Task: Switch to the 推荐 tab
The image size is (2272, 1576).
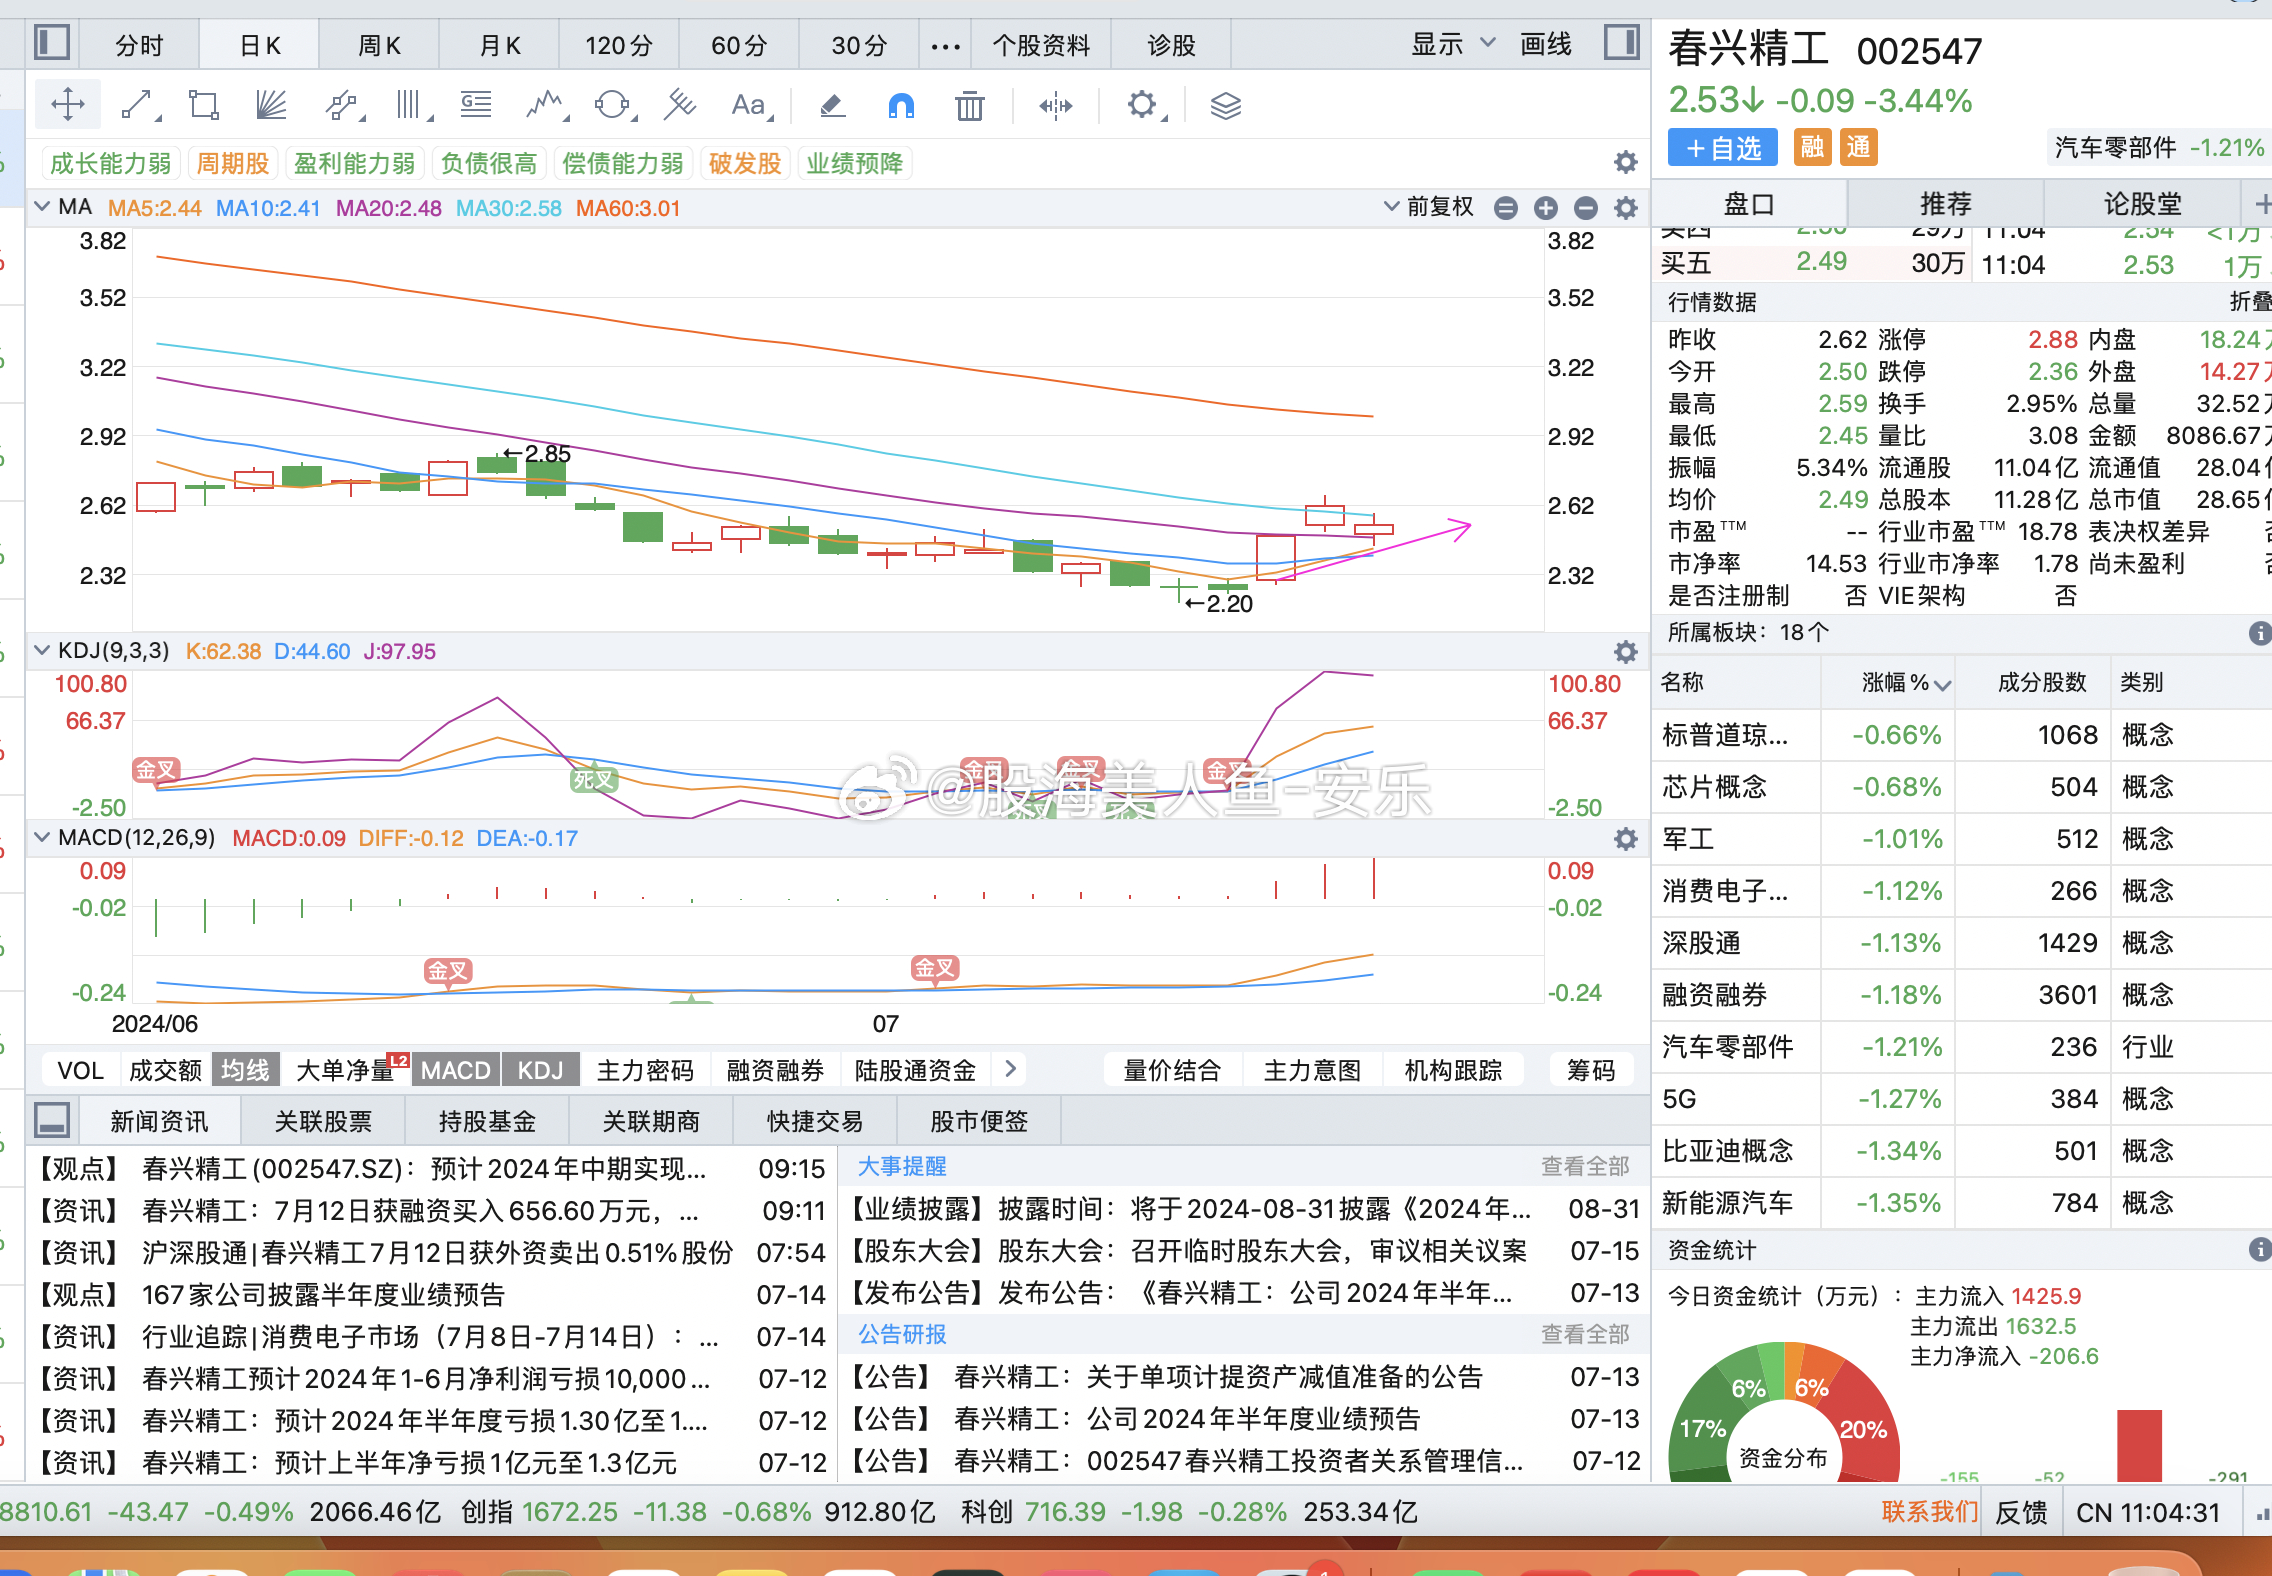Action: (1945, 204)
